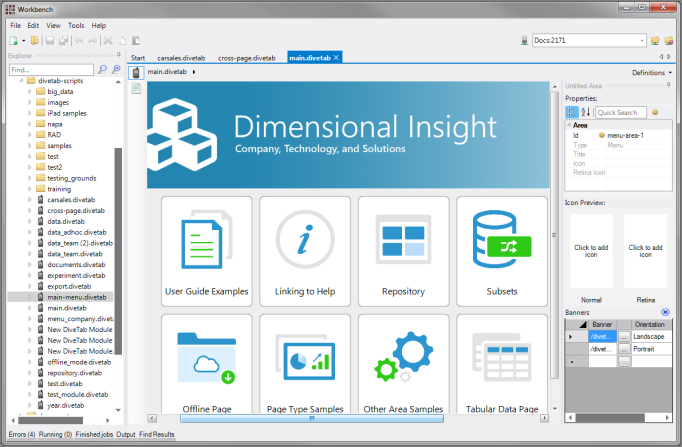Image resolution: width=682 pixels, height=447 pixels.
Task: Open the New file dropdown arrow
Action: 23,40
